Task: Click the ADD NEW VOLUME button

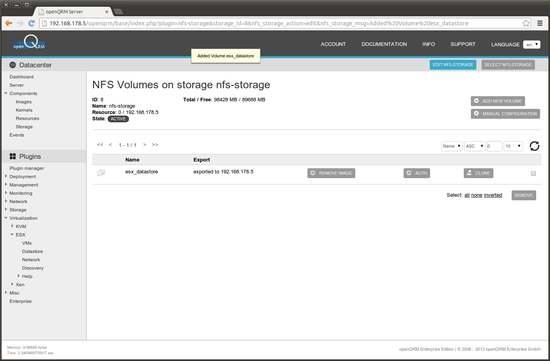Action: click(x=498, y=101)
